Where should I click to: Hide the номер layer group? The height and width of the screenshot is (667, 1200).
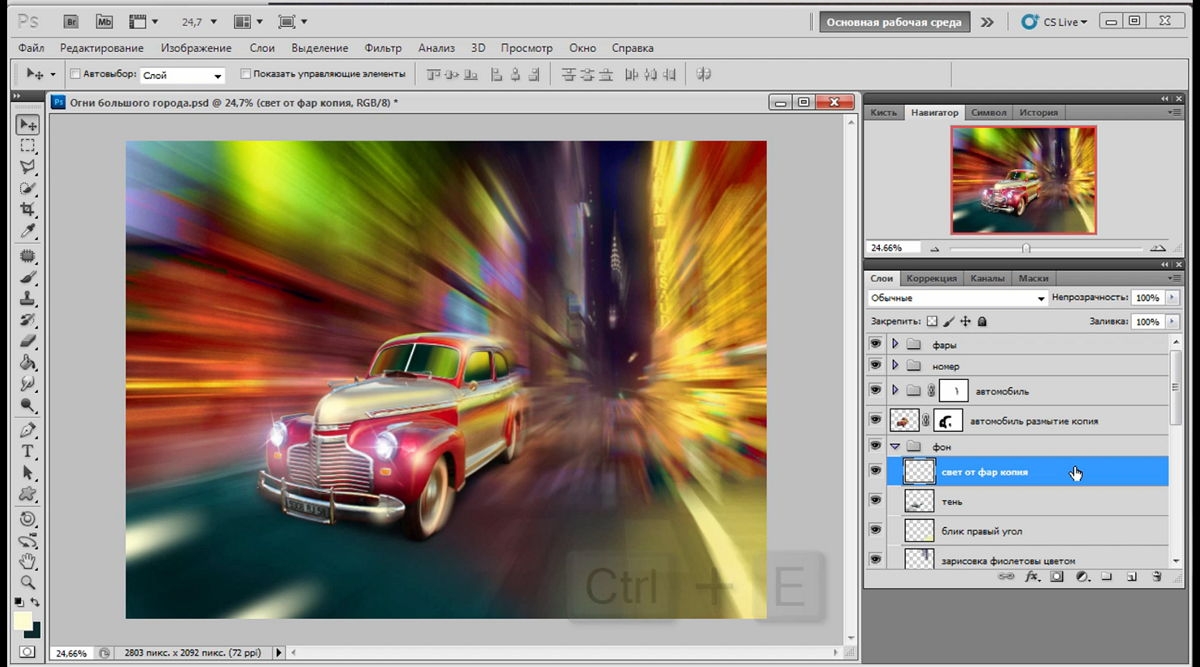pyautogui.click(x=876, y=366)
